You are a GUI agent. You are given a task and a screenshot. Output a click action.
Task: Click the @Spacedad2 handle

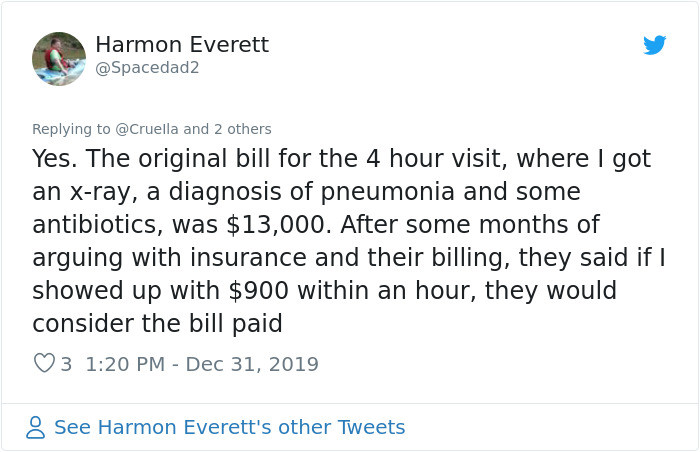tap(147, 68)
